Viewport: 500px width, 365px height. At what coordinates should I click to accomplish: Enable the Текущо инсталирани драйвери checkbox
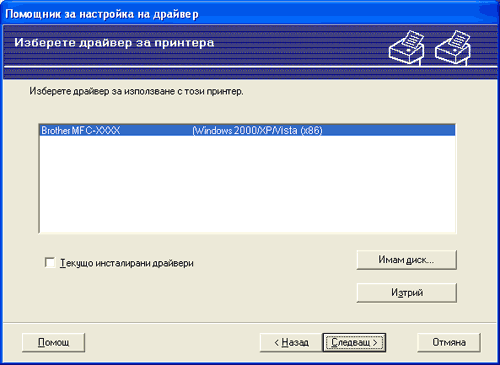point(50,263)
